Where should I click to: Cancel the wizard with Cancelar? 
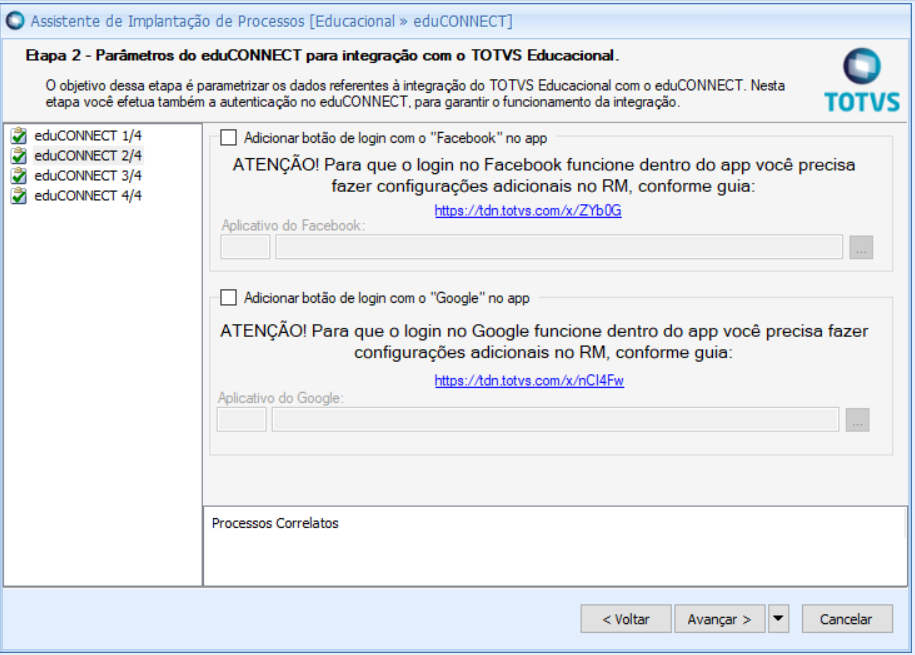point(847,619)
